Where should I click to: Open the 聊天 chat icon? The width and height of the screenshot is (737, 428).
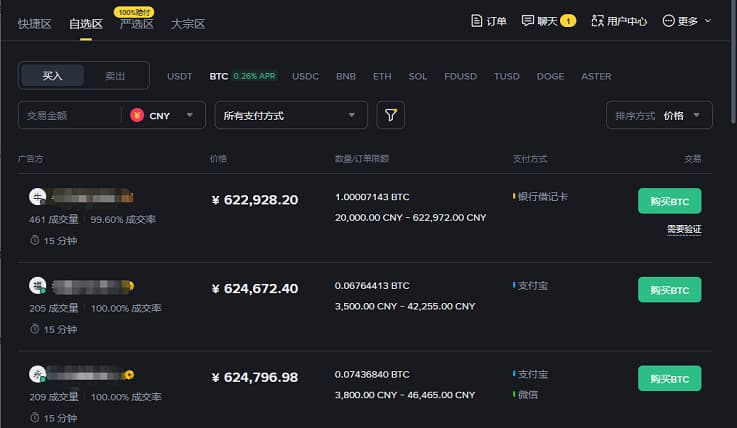click(528, 20)
